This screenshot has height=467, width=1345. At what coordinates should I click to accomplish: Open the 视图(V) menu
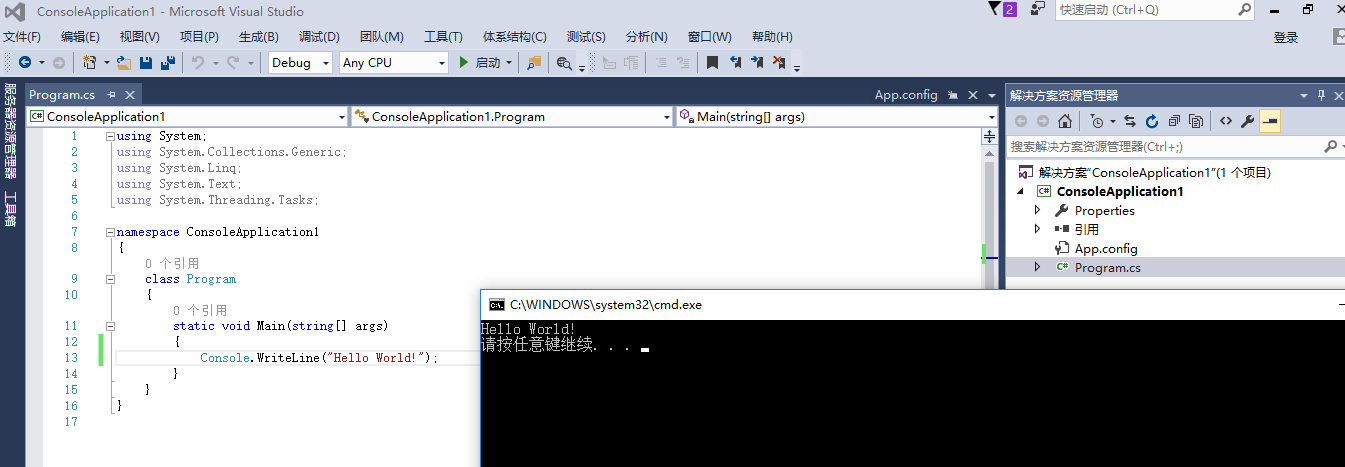[x=139, y=37]
